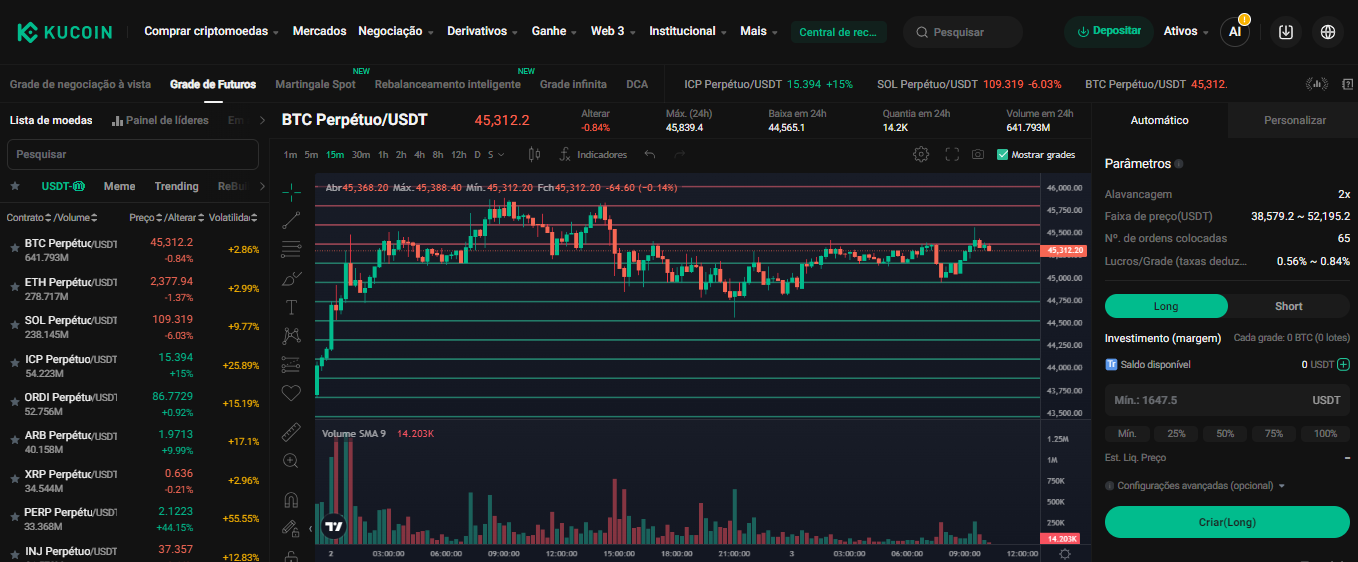Switch the chart to fullscreen mode
This screenshot has height=562, width=1358.
click(952, 154)
